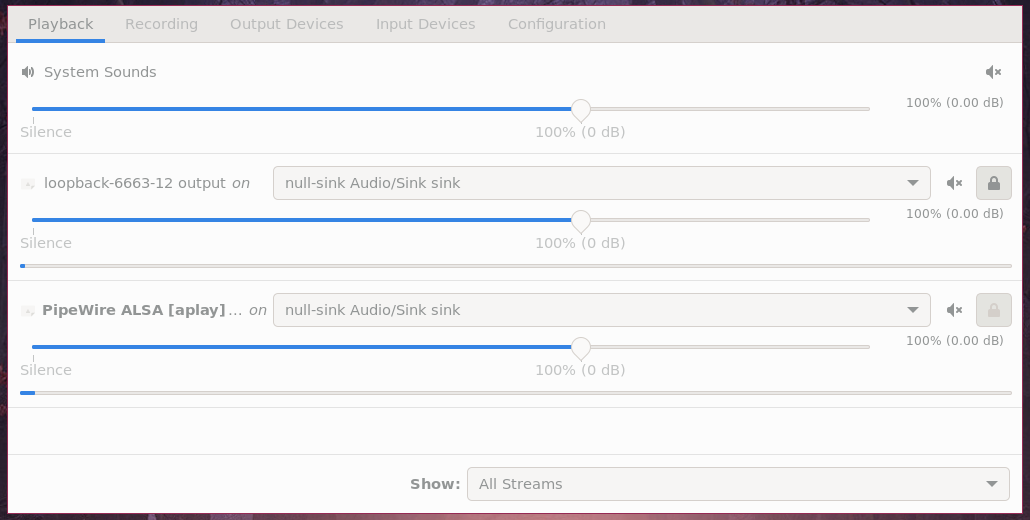This screenshot has height=520, width=1030.
Task: Click the loopback-6663-12 output application icon
Action: coord(28,184)
